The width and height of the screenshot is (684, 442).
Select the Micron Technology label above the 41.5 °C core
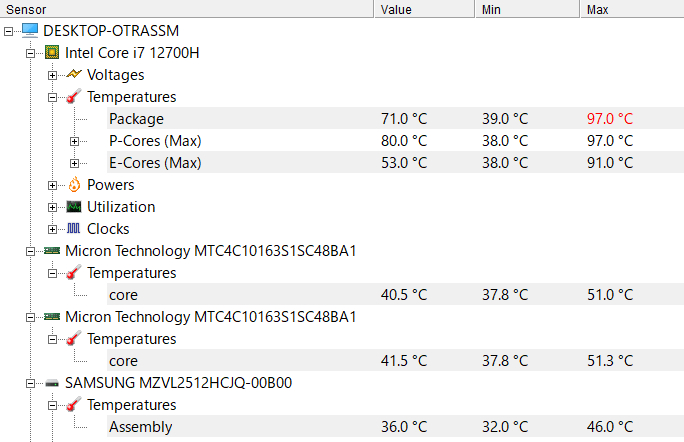pos(211,316)
